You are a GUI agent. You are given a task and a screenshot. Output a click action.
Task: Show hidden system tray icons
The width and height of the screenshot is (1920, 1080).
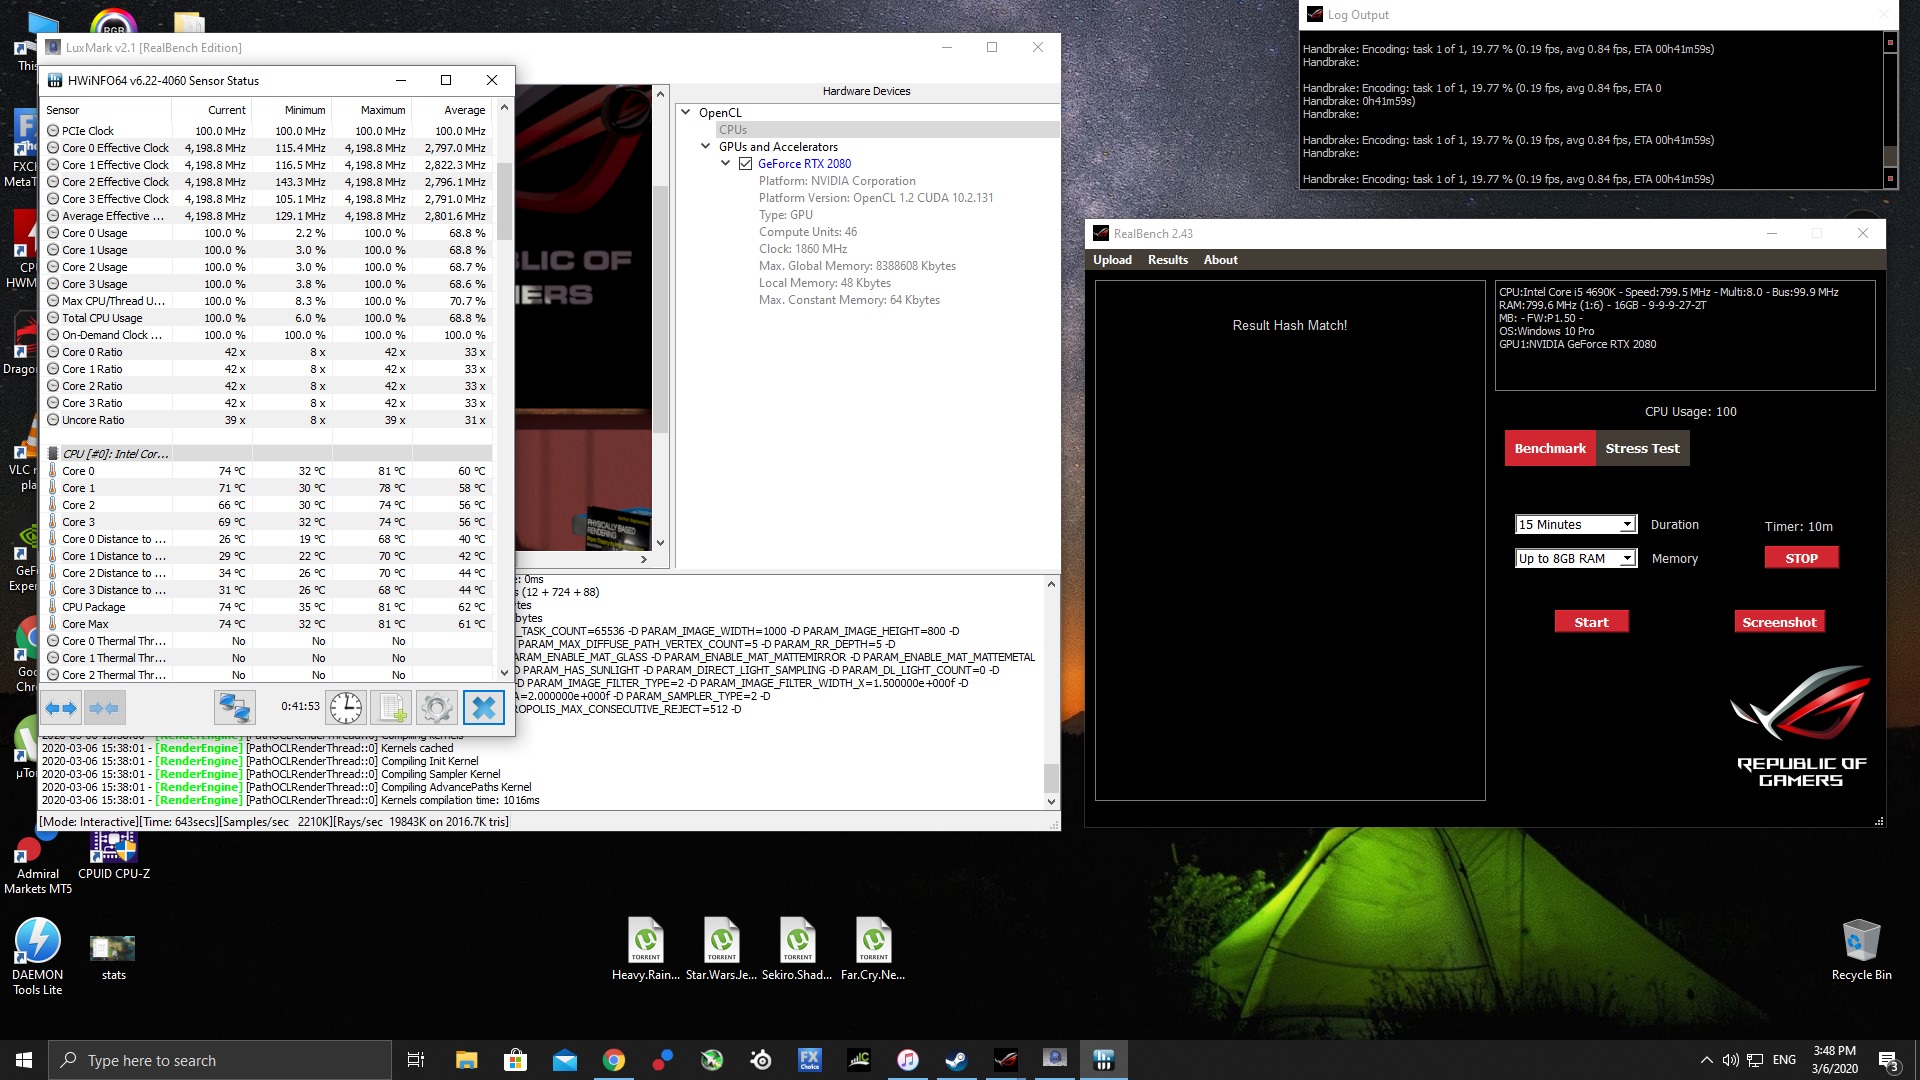point(1706,1060)
